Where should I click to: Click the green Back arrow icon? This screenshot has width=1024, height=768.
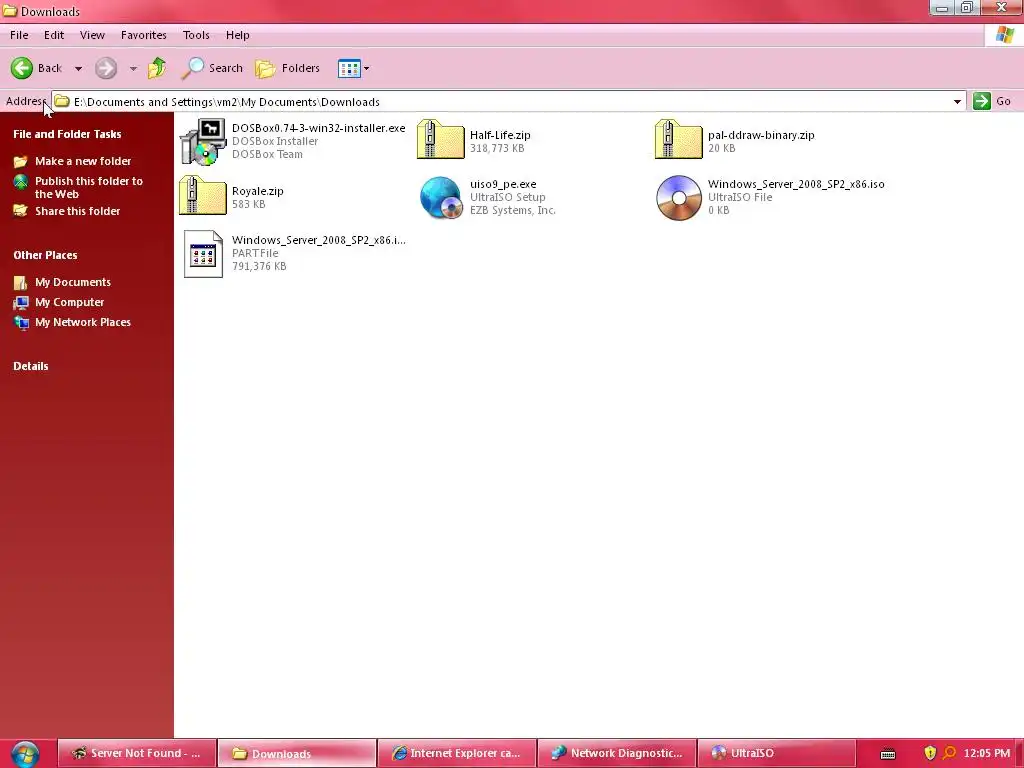(22, 68)
